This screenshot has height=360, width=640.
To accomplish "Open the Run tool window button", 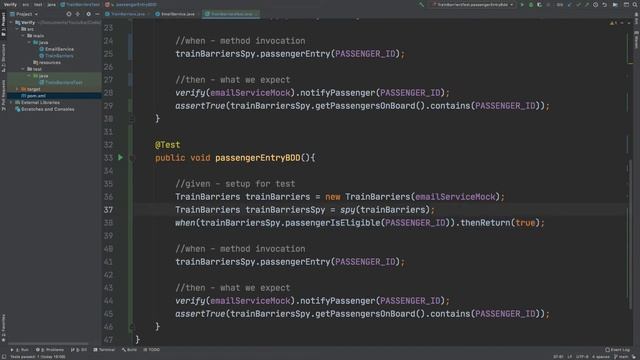I will (x=20, y=350).
